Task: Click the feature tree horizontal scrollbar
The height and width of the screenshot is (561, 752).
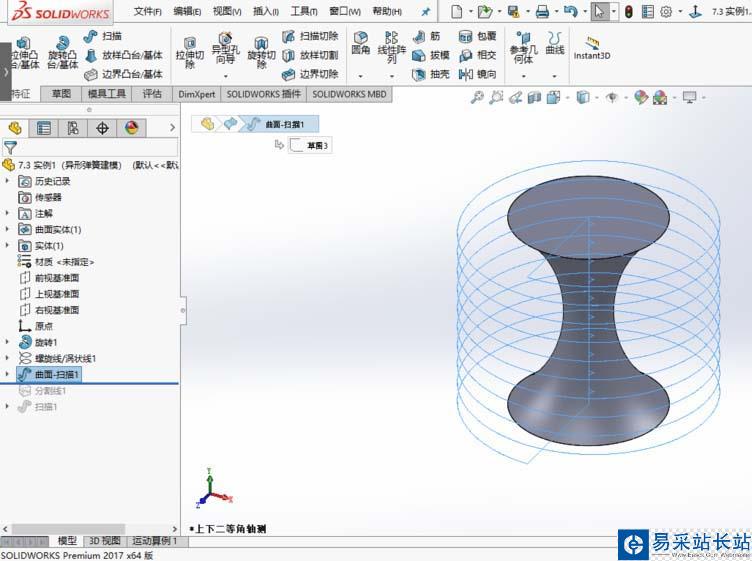Action: click(68, 529)
